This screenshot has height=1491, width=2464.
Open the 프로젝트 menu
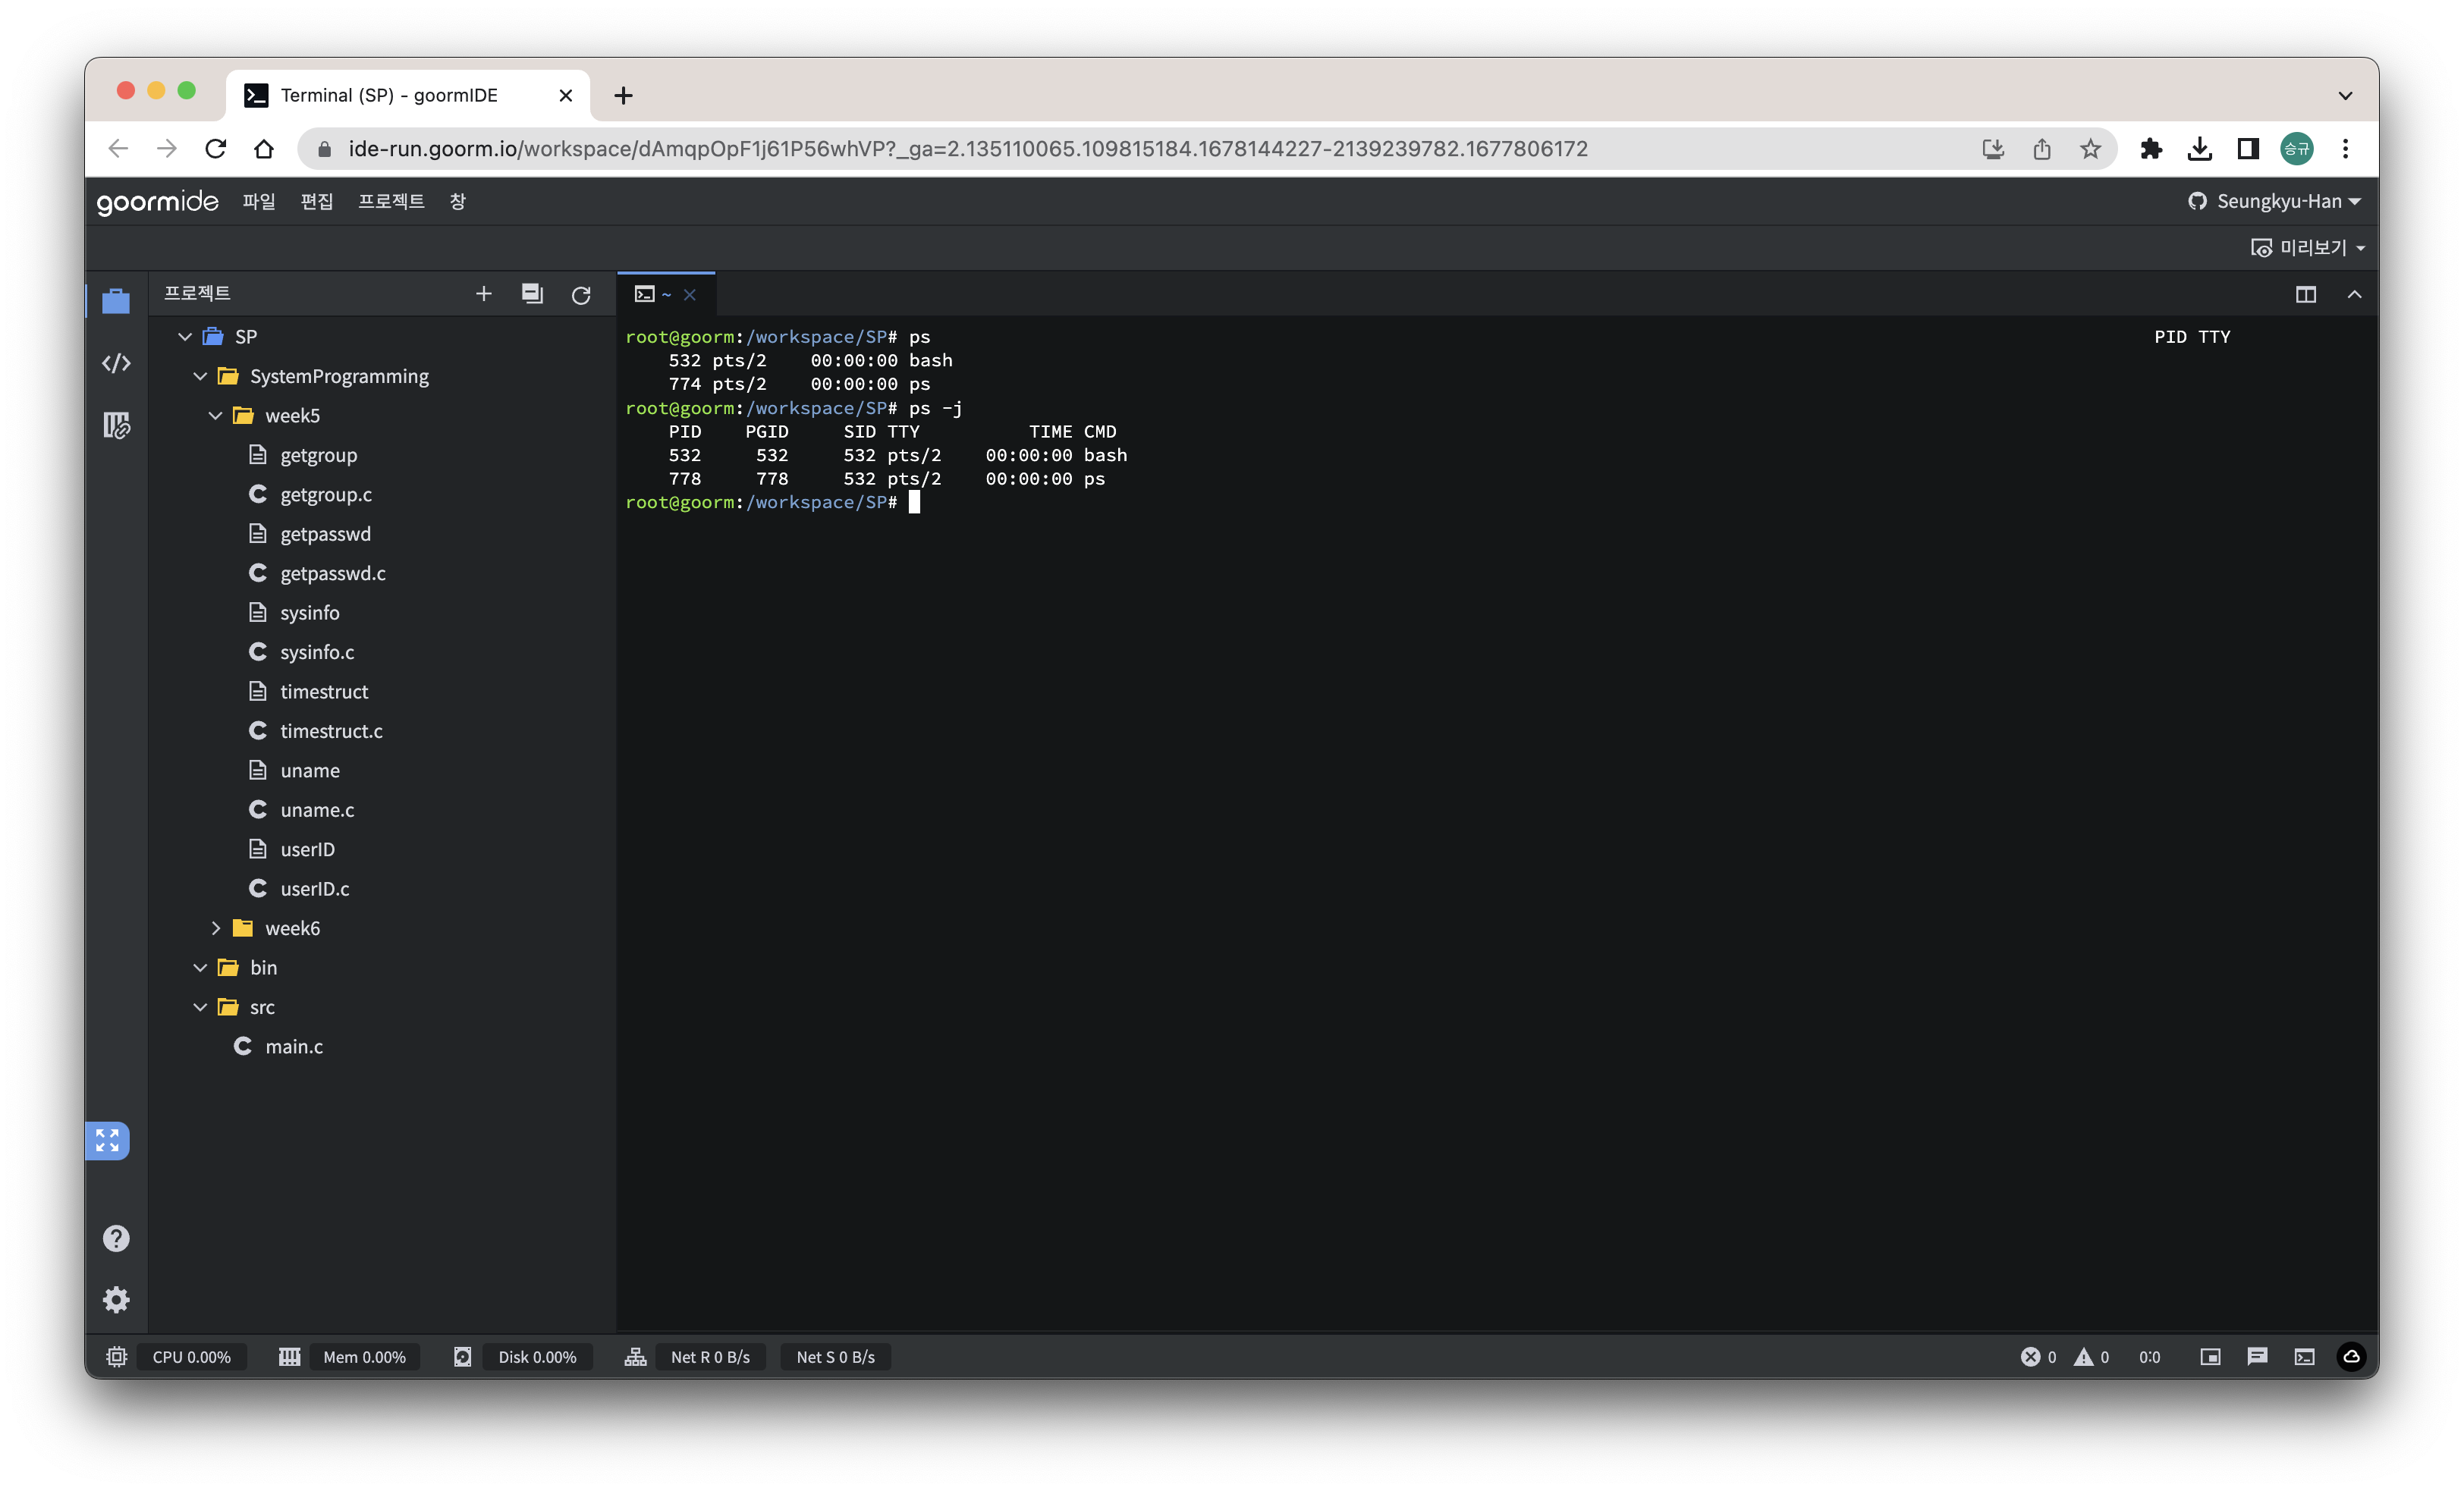pyautogui.click(x=391, y=201)
